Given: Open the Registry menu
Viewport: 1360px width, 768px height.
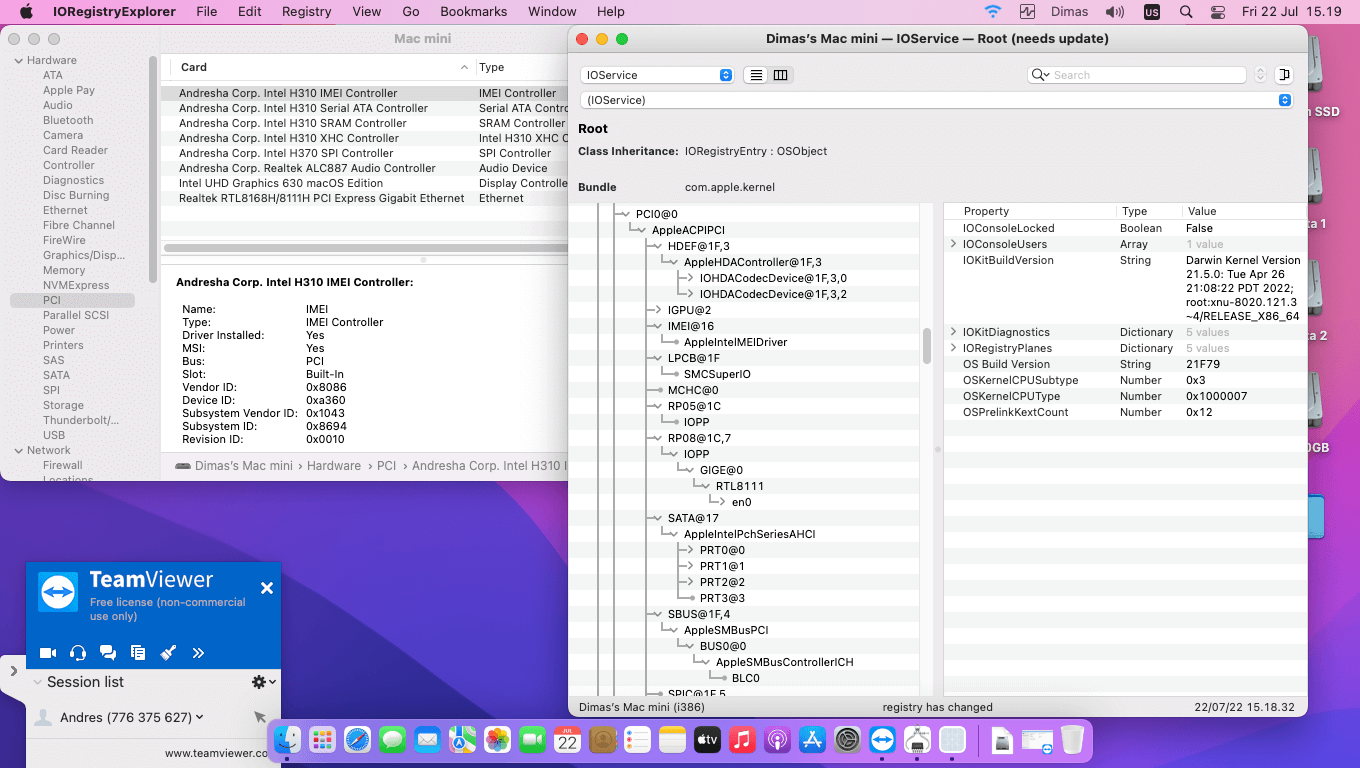Looking at the screenshot, I should (306, 12).
